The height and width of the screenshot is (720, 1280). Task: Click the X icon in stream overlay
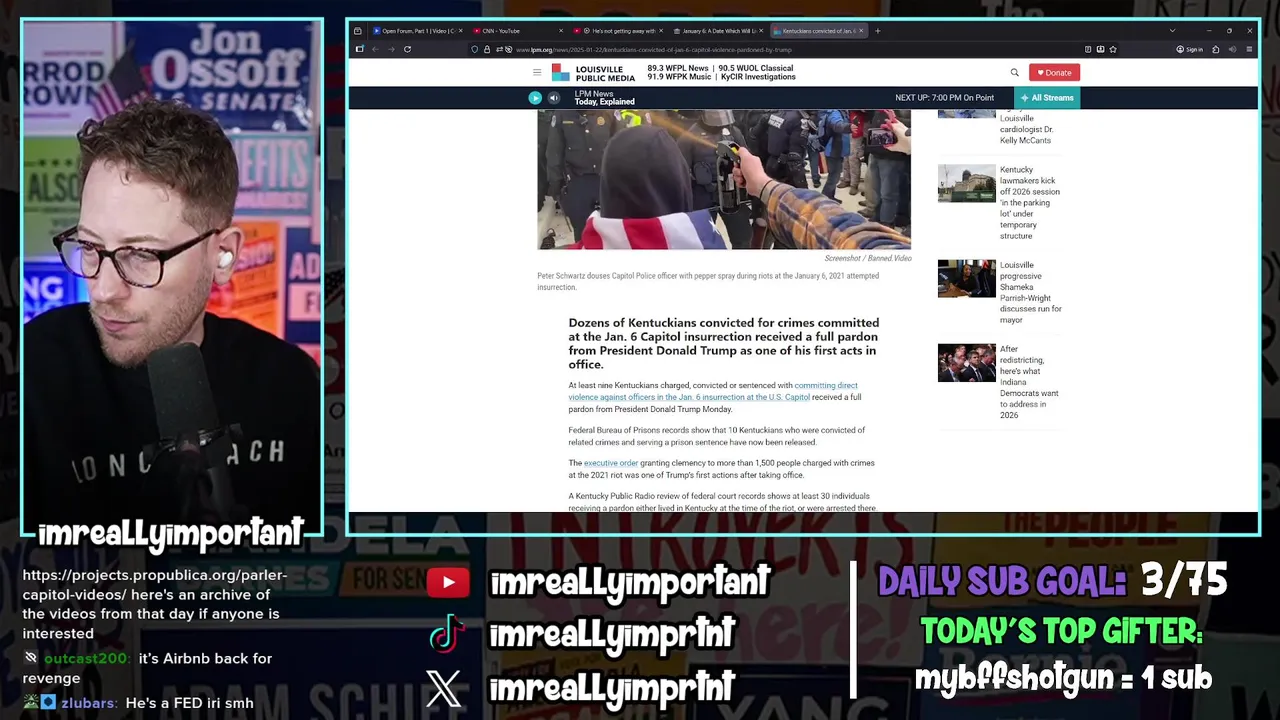point(444,688)
